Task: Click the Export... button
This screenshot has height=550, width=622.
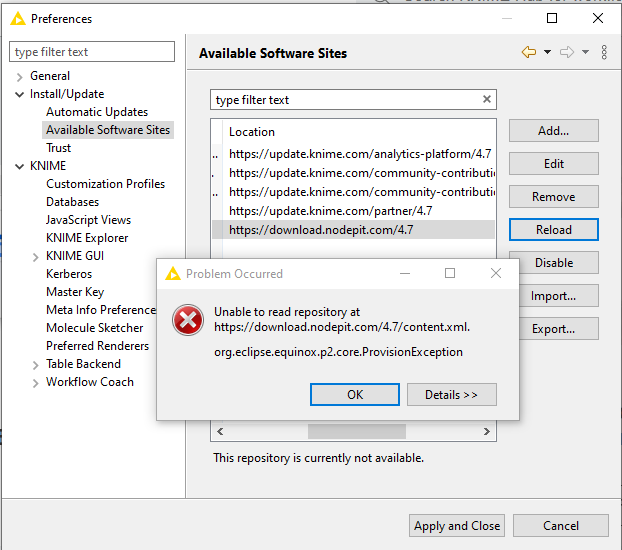Action: 559,329
